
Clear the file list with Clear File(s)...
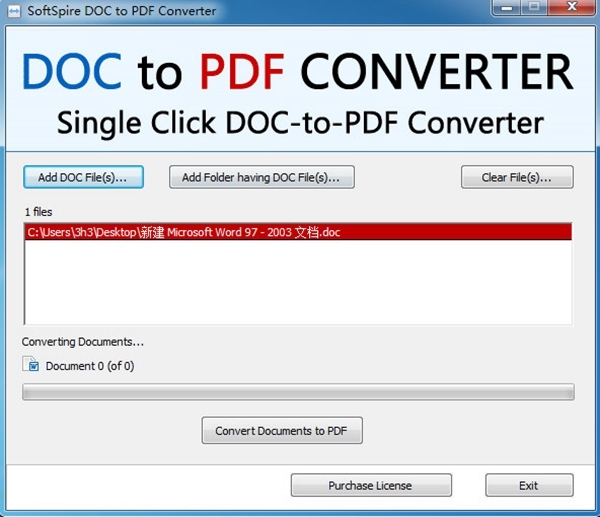[517, 177]
